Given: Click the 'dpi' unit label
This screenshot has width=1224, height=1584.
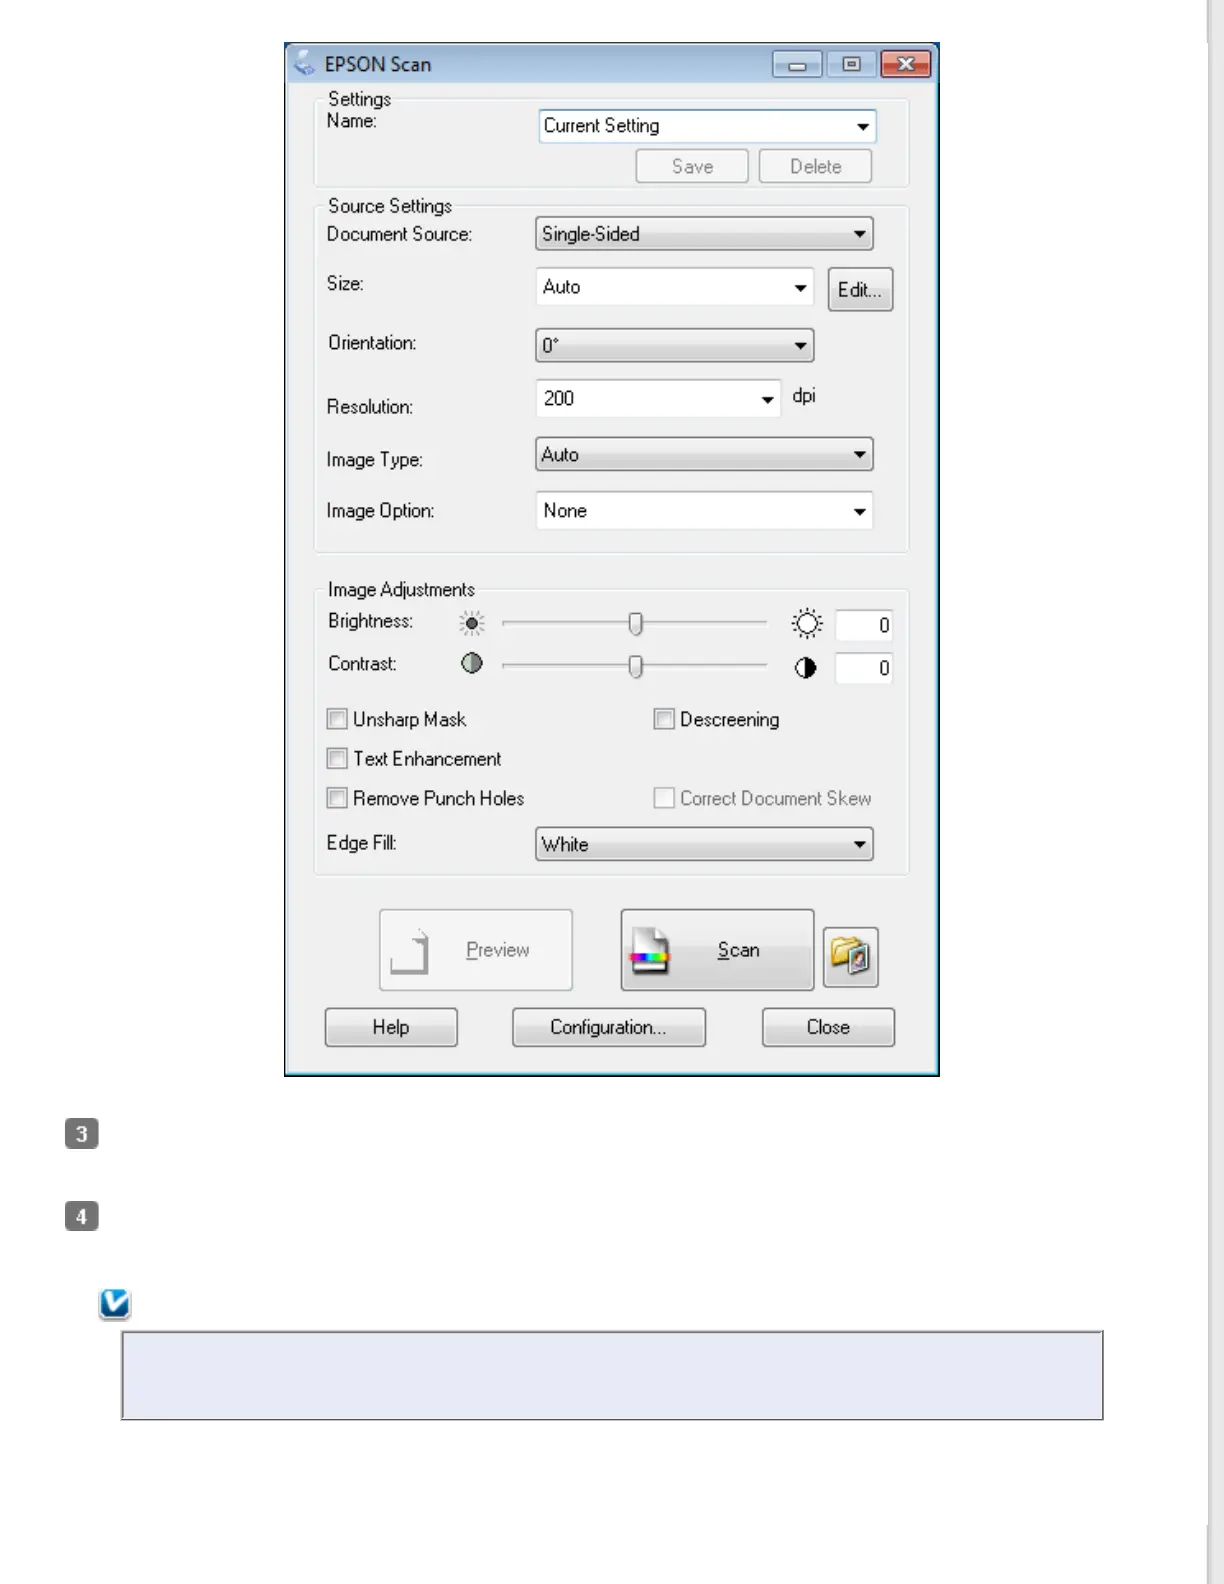Looking at the screenshot, I should point(804,396).
